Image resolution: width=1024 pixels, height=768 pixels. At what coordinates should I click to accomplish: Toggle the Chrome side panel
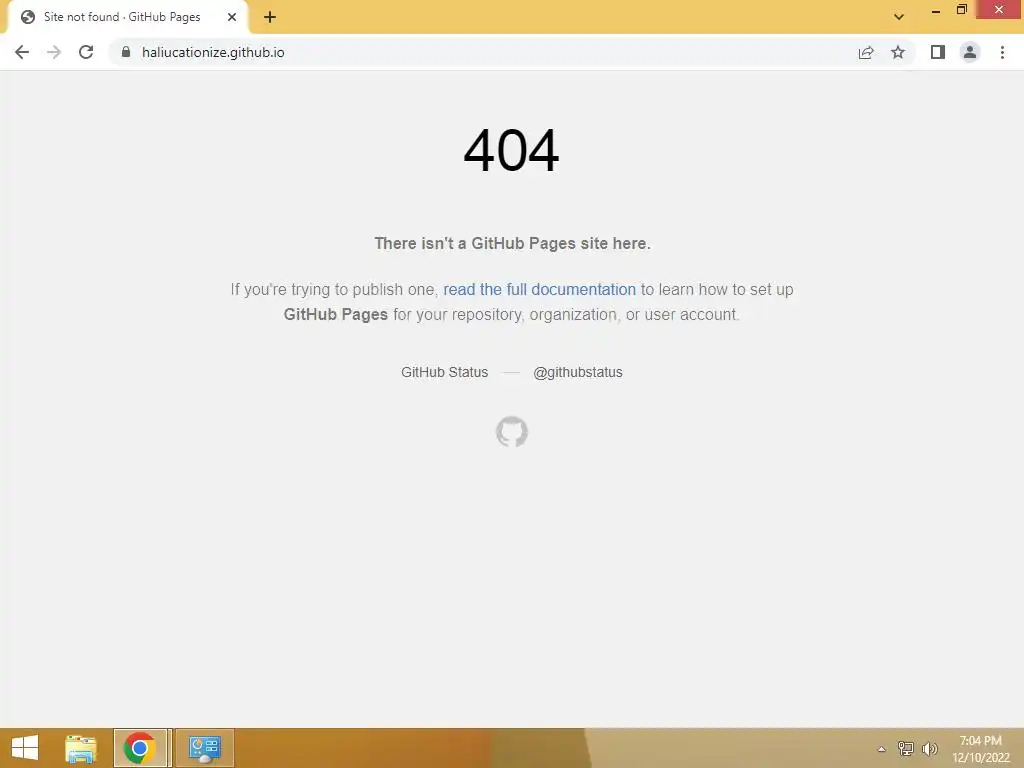tap(938, 52)
